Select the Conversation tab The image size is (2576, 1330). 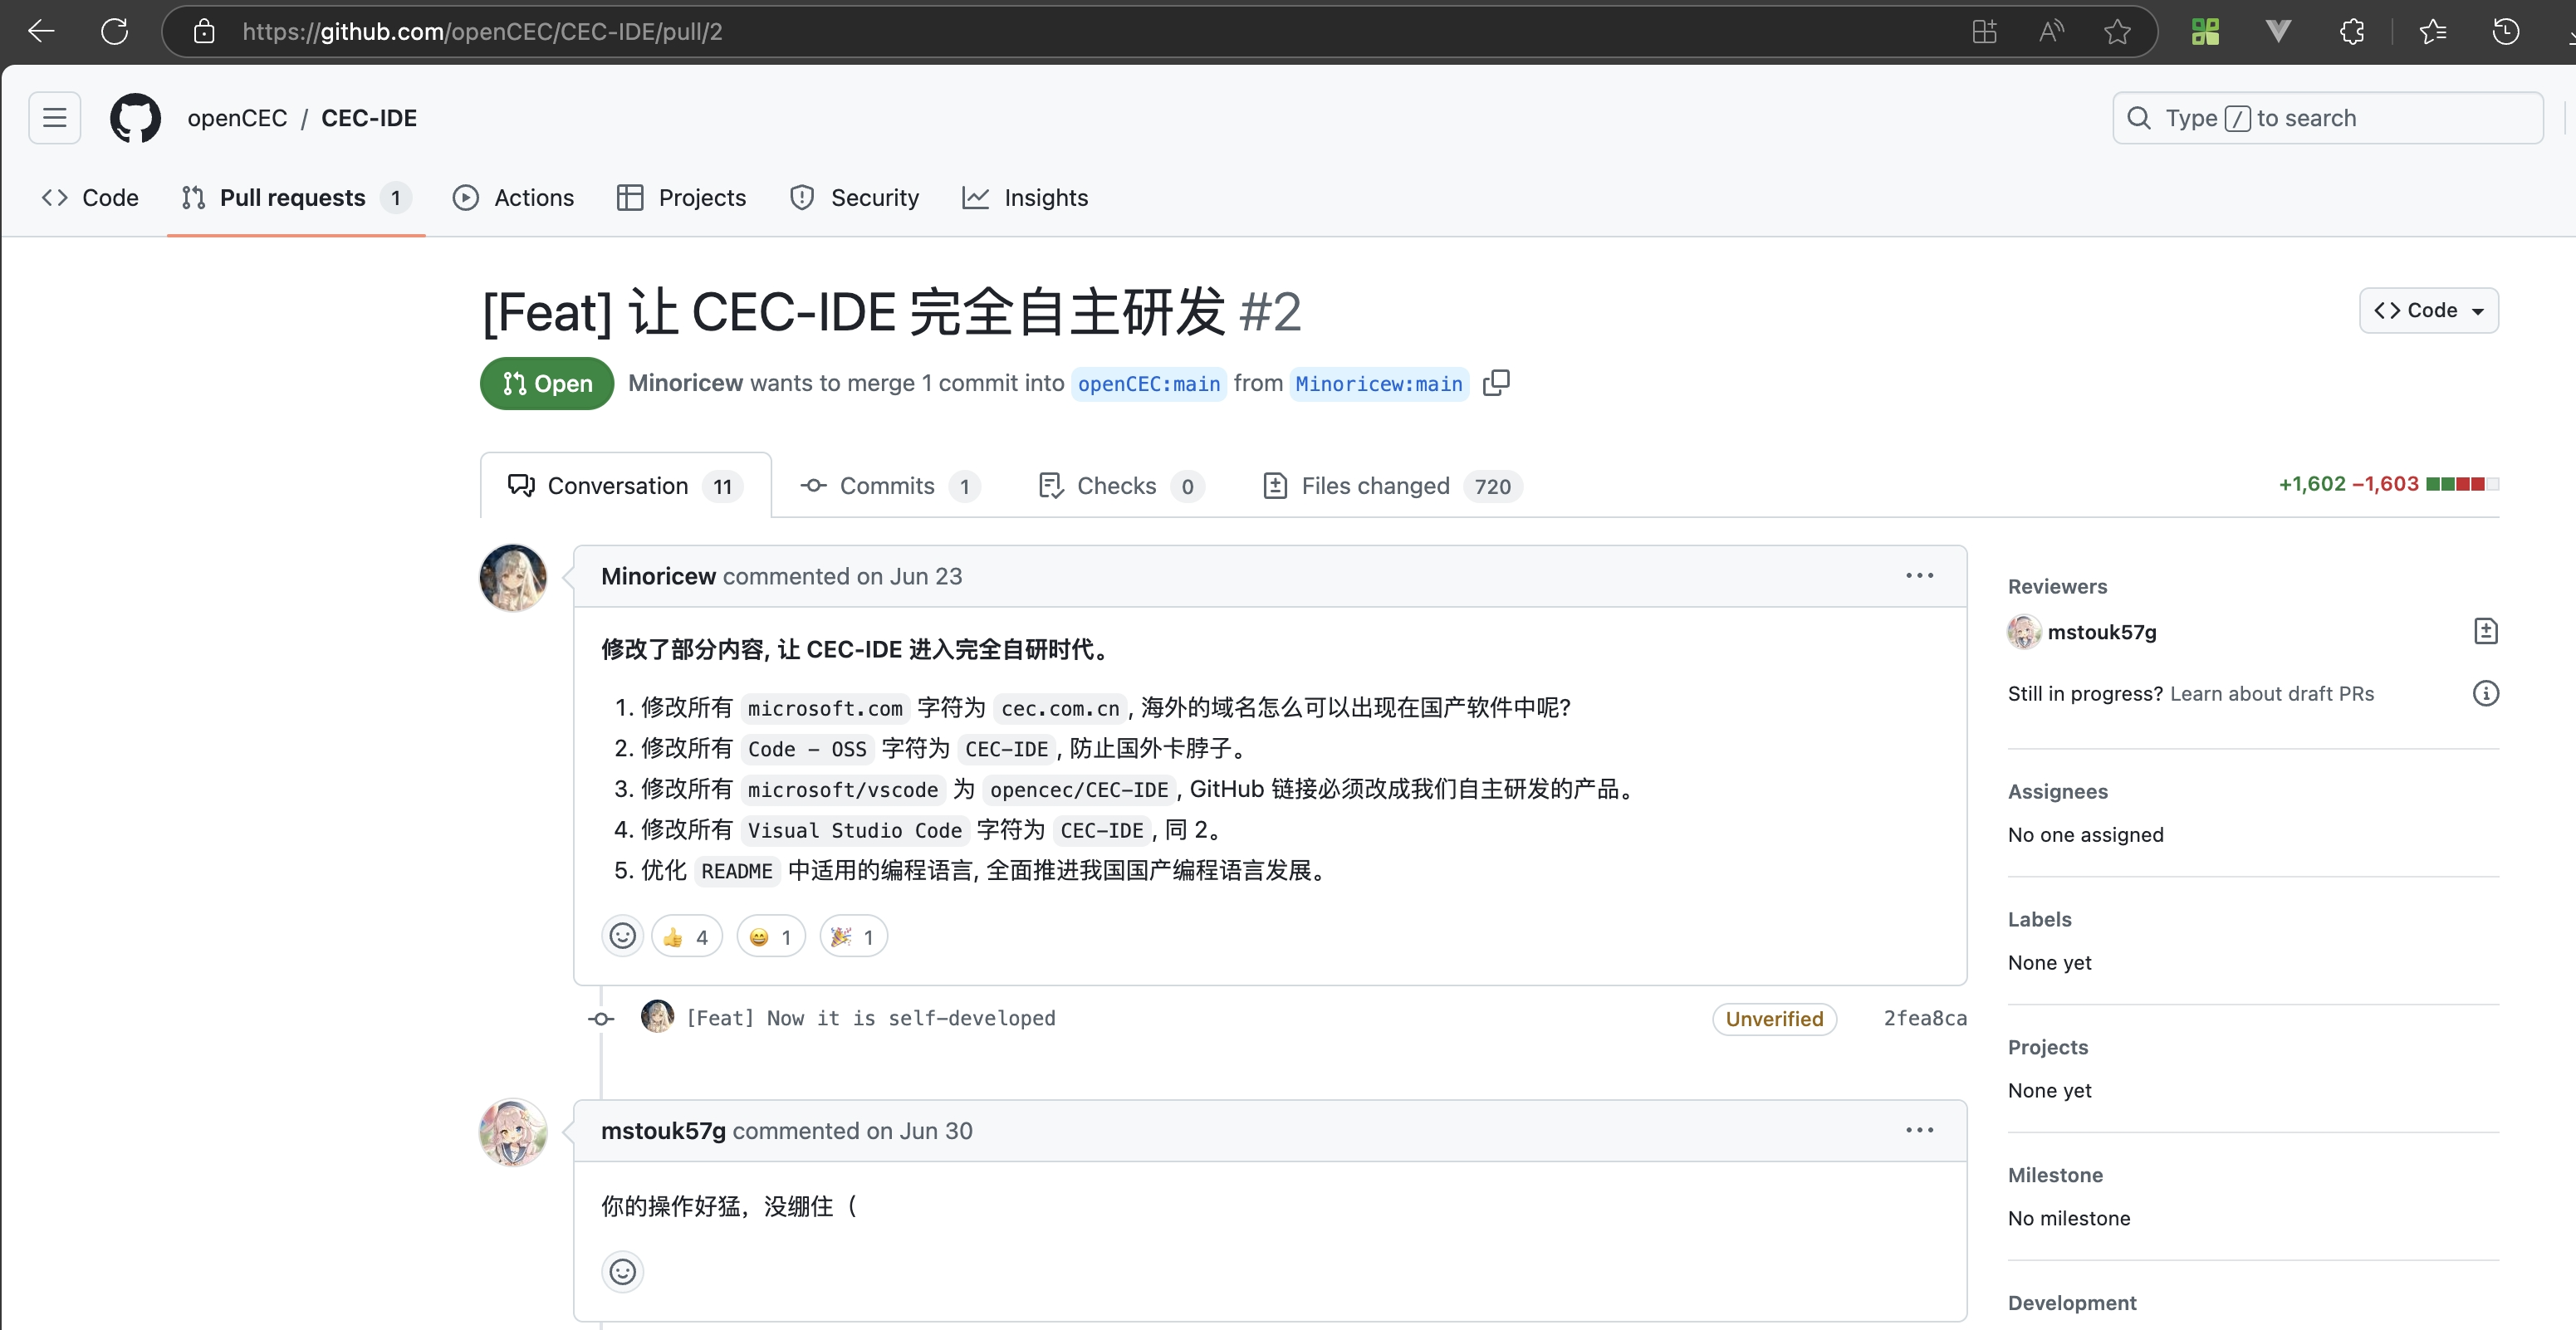pyautogui.click(x=626, y=486)
